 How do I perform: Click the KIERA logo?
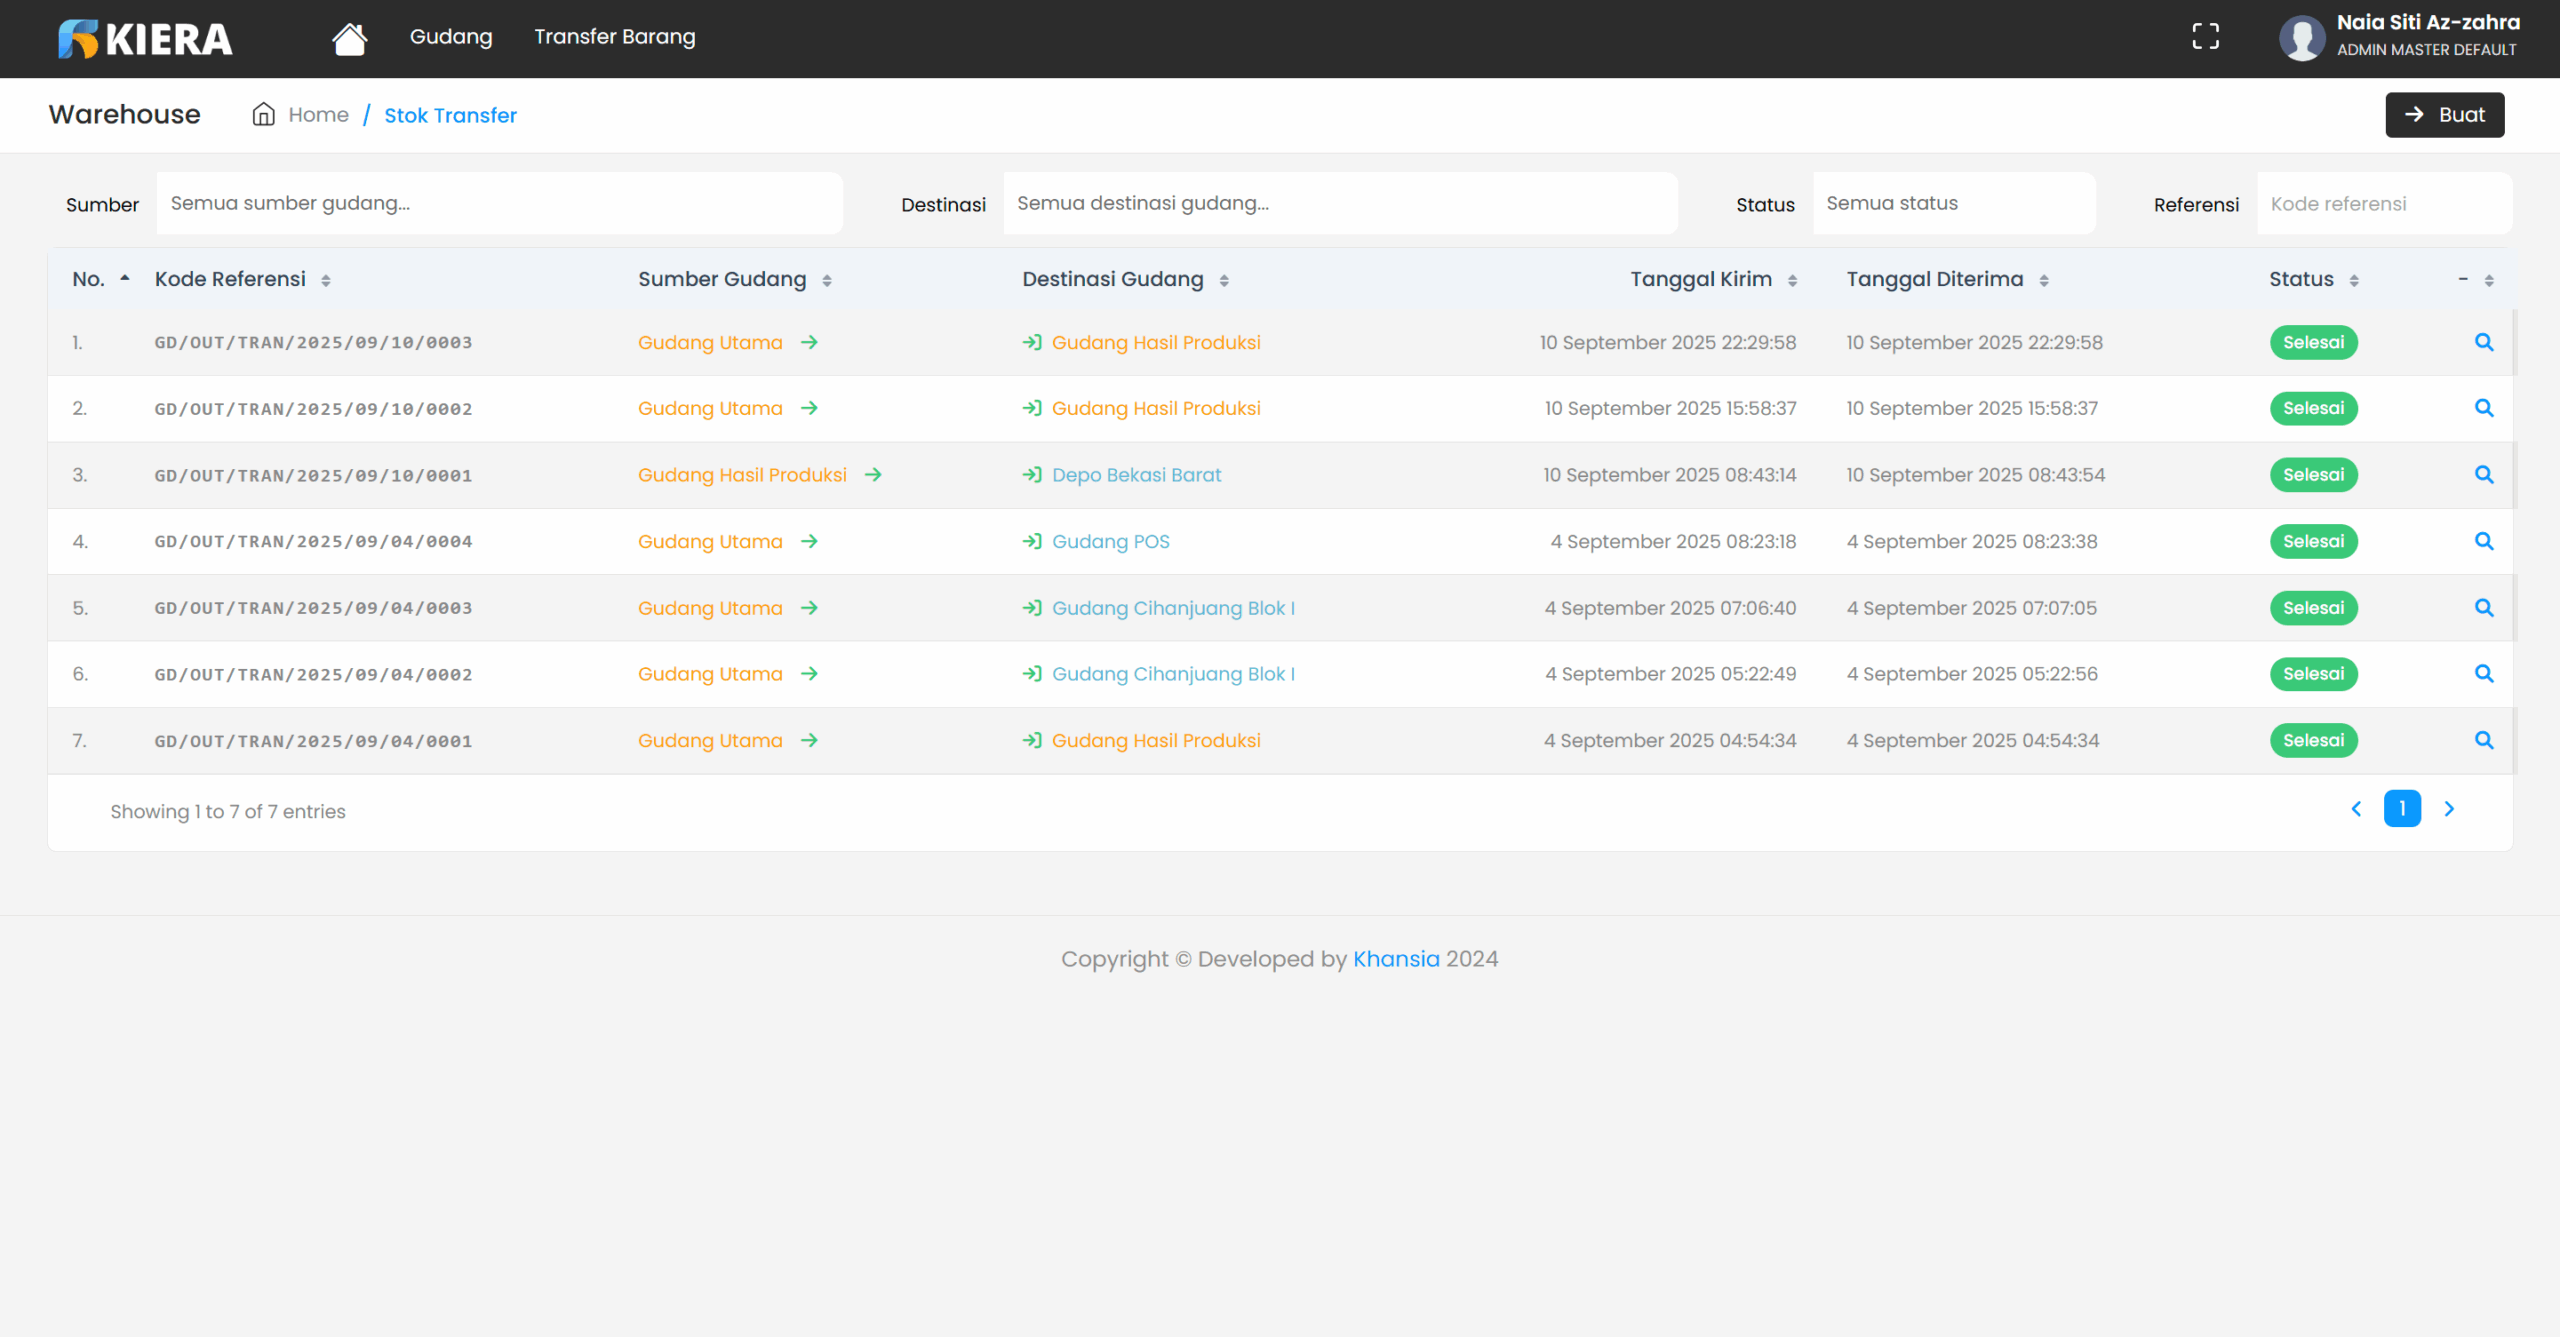(145, 38)
